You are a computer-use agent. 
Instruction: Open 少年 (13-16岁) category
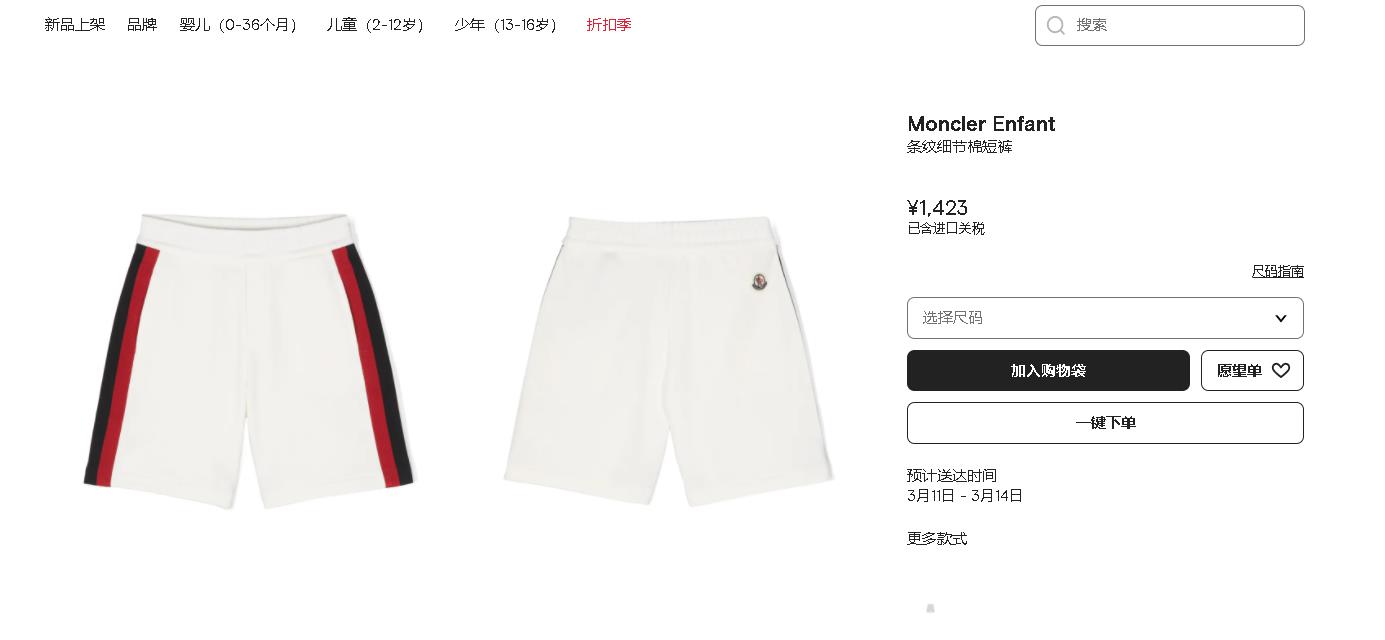pos(507,25)
